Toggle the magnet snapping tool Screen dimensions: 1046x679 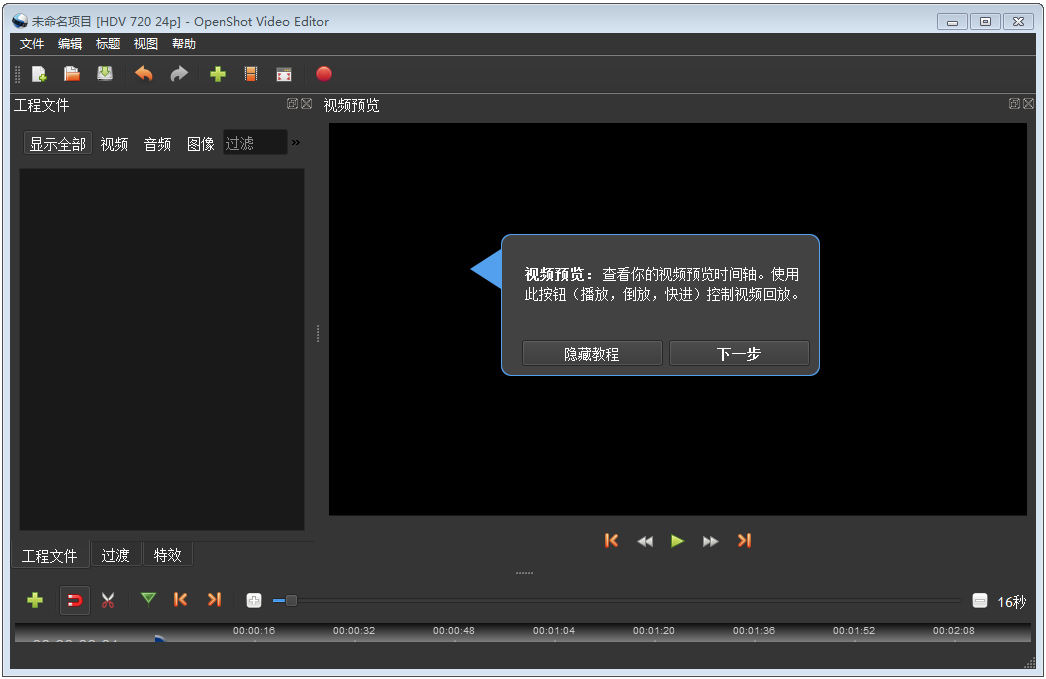click(x=74, y=600)
